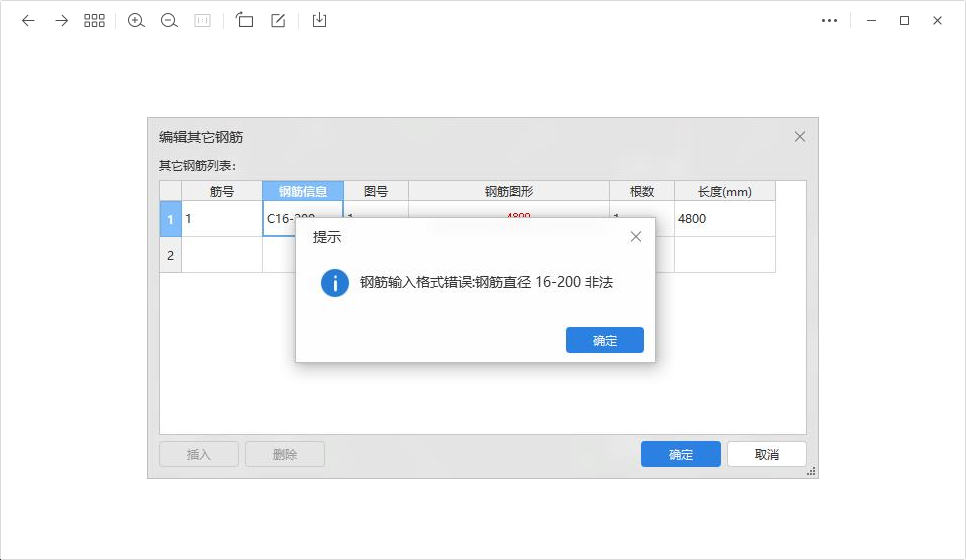Screen dimensions: 966x560
Task: Select the 根数 column header
Action: click(x=642, y=191)
